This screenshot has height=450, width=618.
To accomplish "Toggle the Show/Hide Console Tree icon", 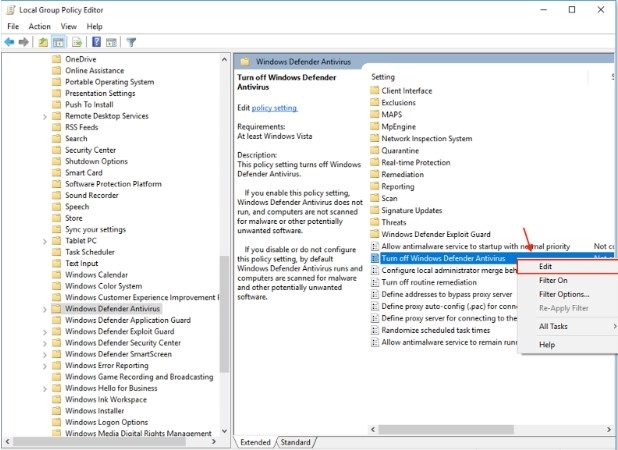I will point(59,42).
